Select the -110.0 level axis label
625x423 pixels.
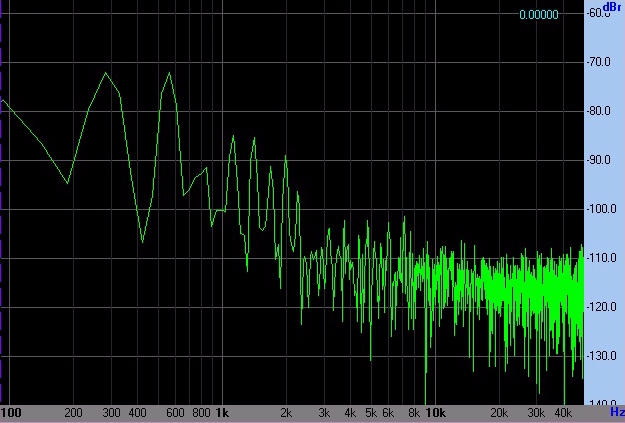coord(601,258)
